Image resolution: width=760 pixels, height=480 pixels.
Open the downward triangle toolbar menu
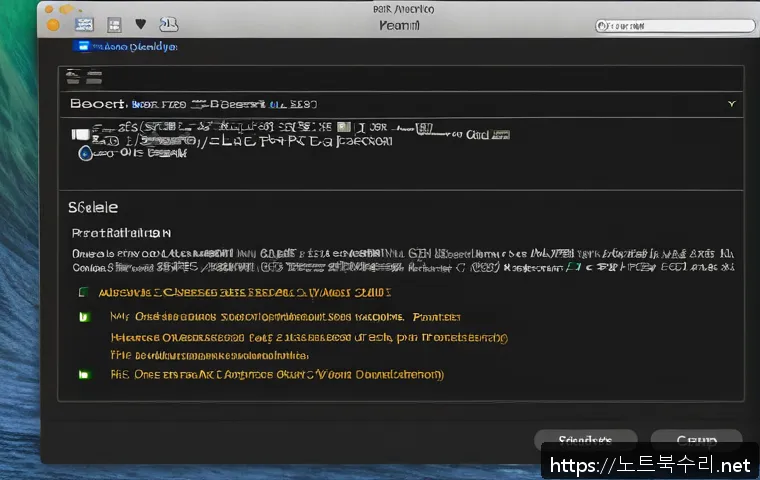coord(141,23)
